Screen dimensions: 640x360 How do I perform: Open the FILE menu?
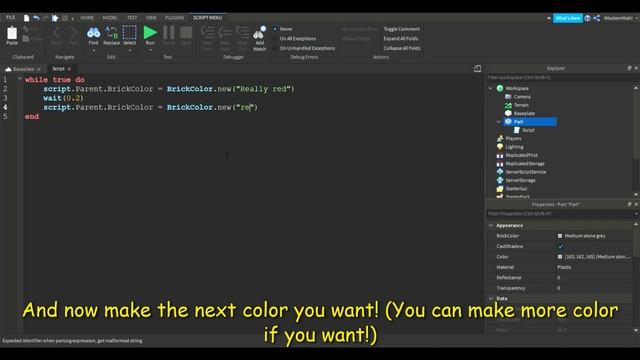coord(11,18)
